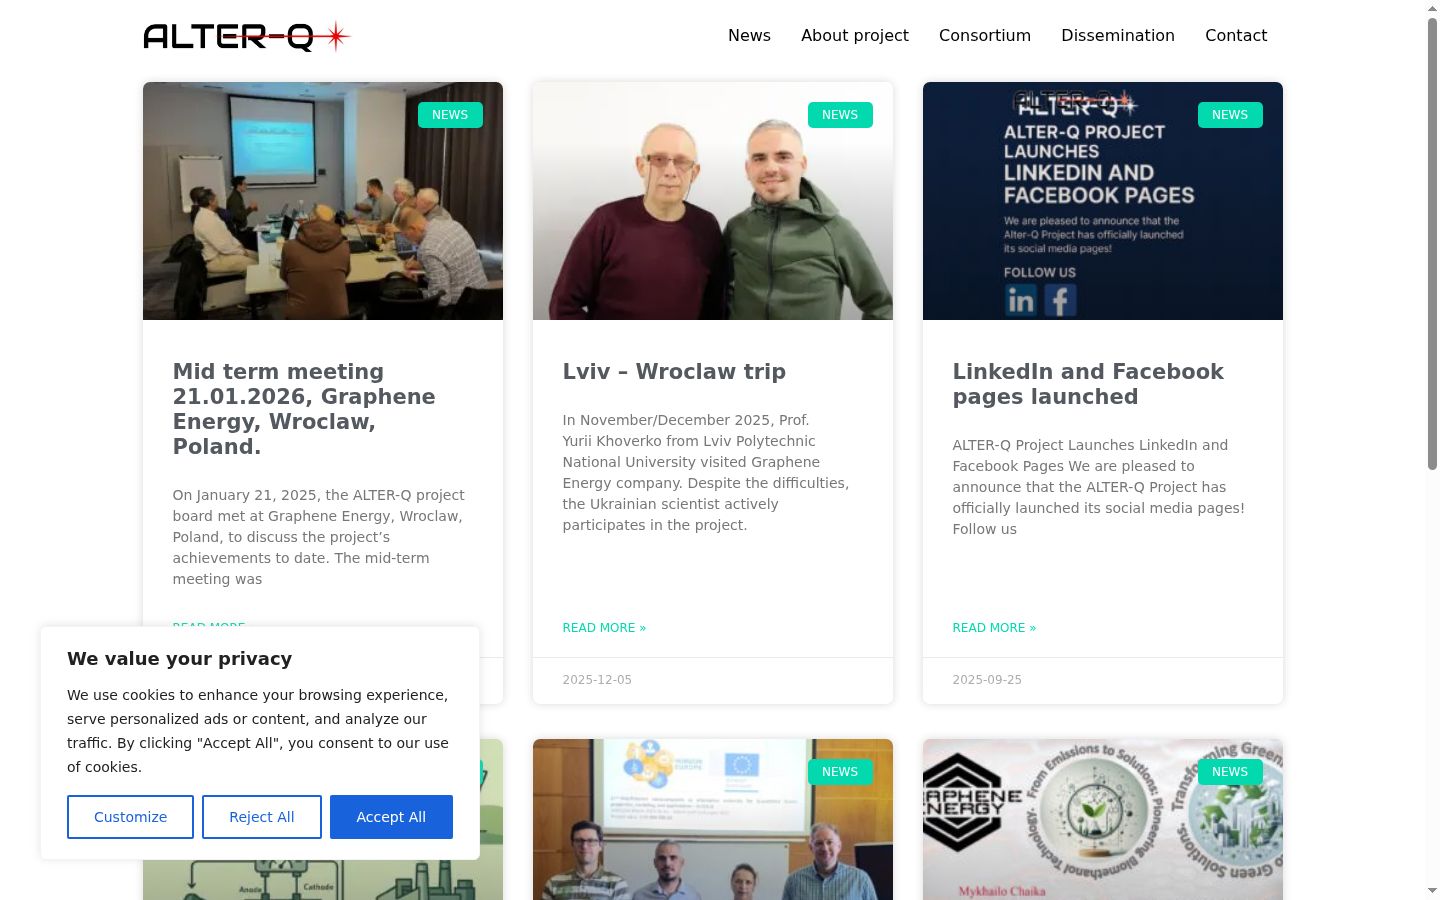Click the scrollbar down arrow
The width and height of the screenshot is (1440, 900).
coord(1432,891)
